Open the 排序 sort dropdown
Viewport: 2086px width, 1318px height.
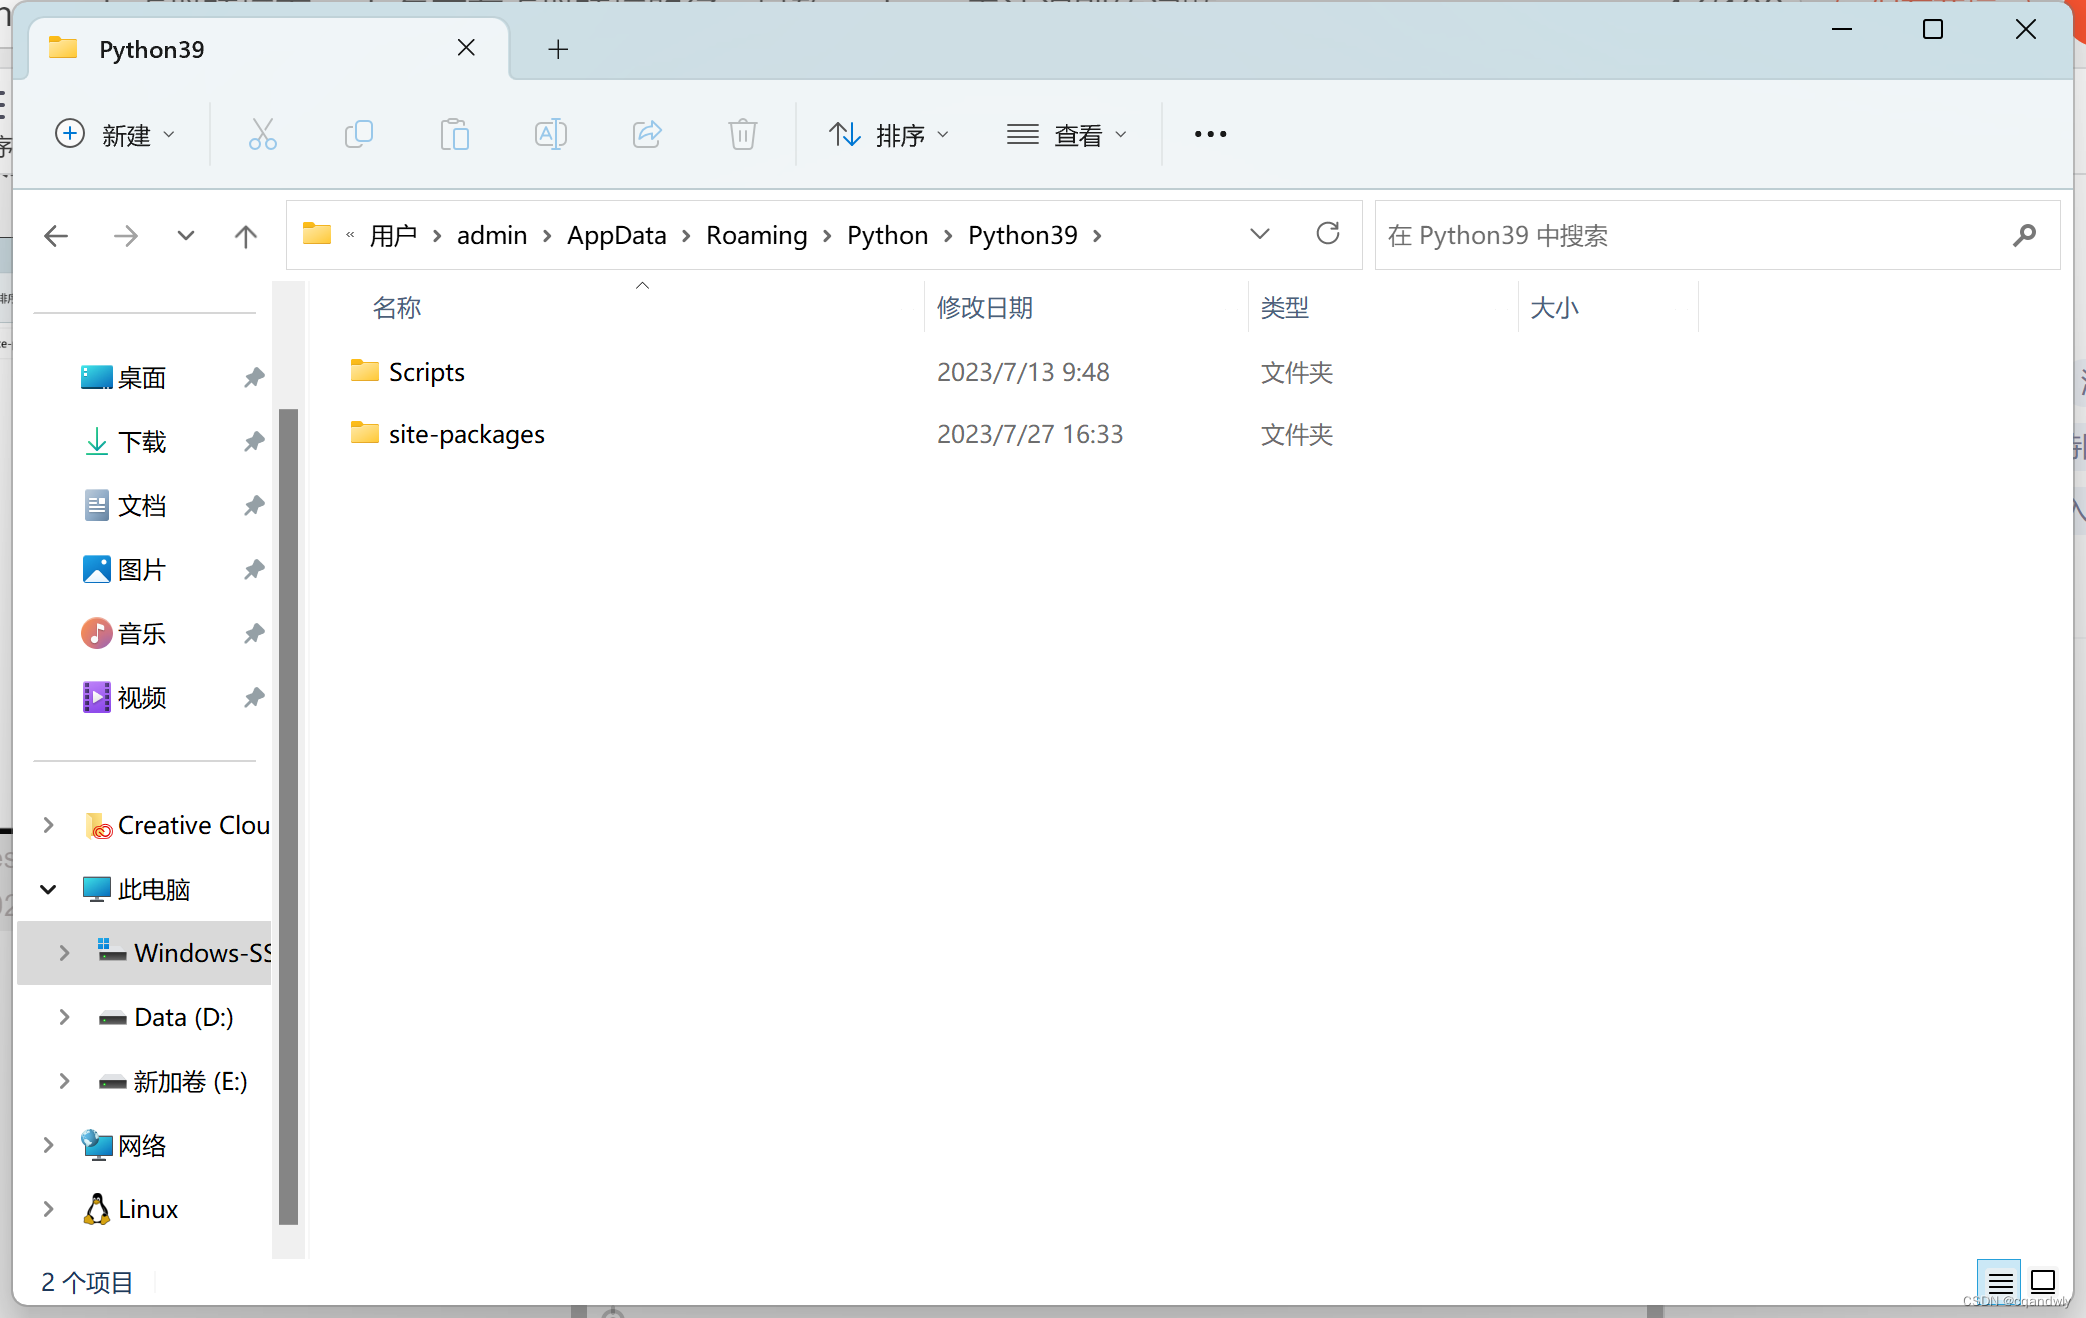click(x=889, y=134)
